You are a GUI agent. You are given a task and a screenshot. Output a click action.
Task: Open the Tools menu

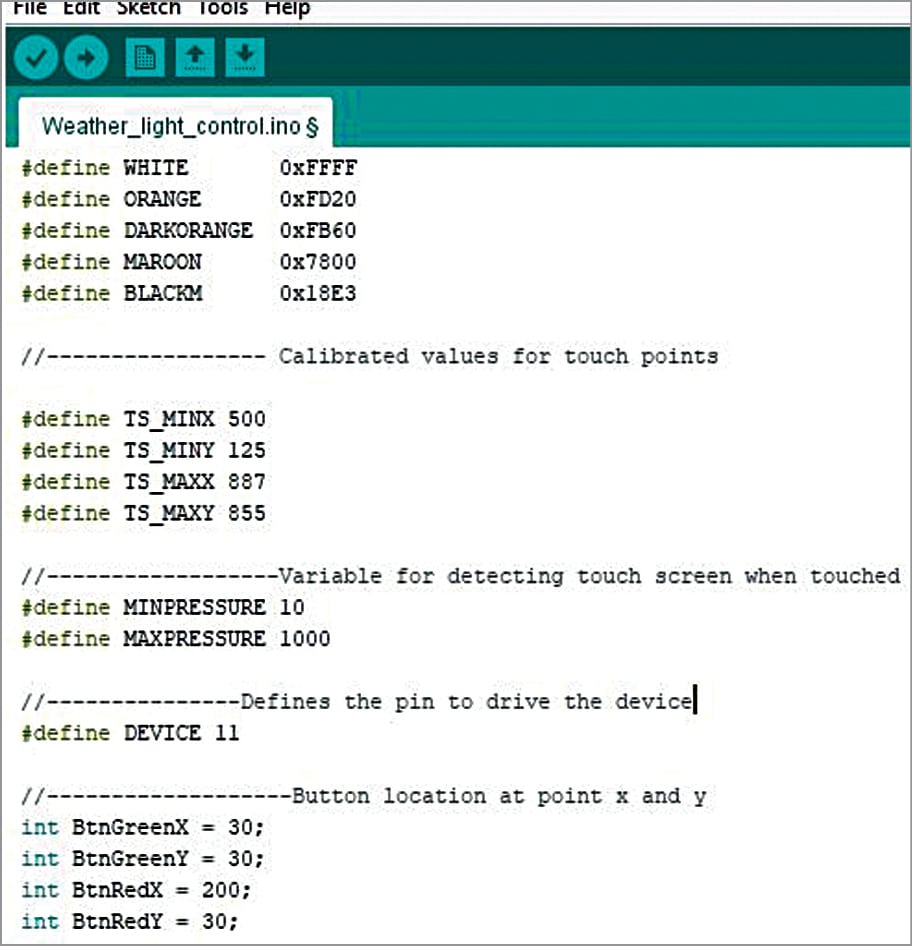(222, 9)
